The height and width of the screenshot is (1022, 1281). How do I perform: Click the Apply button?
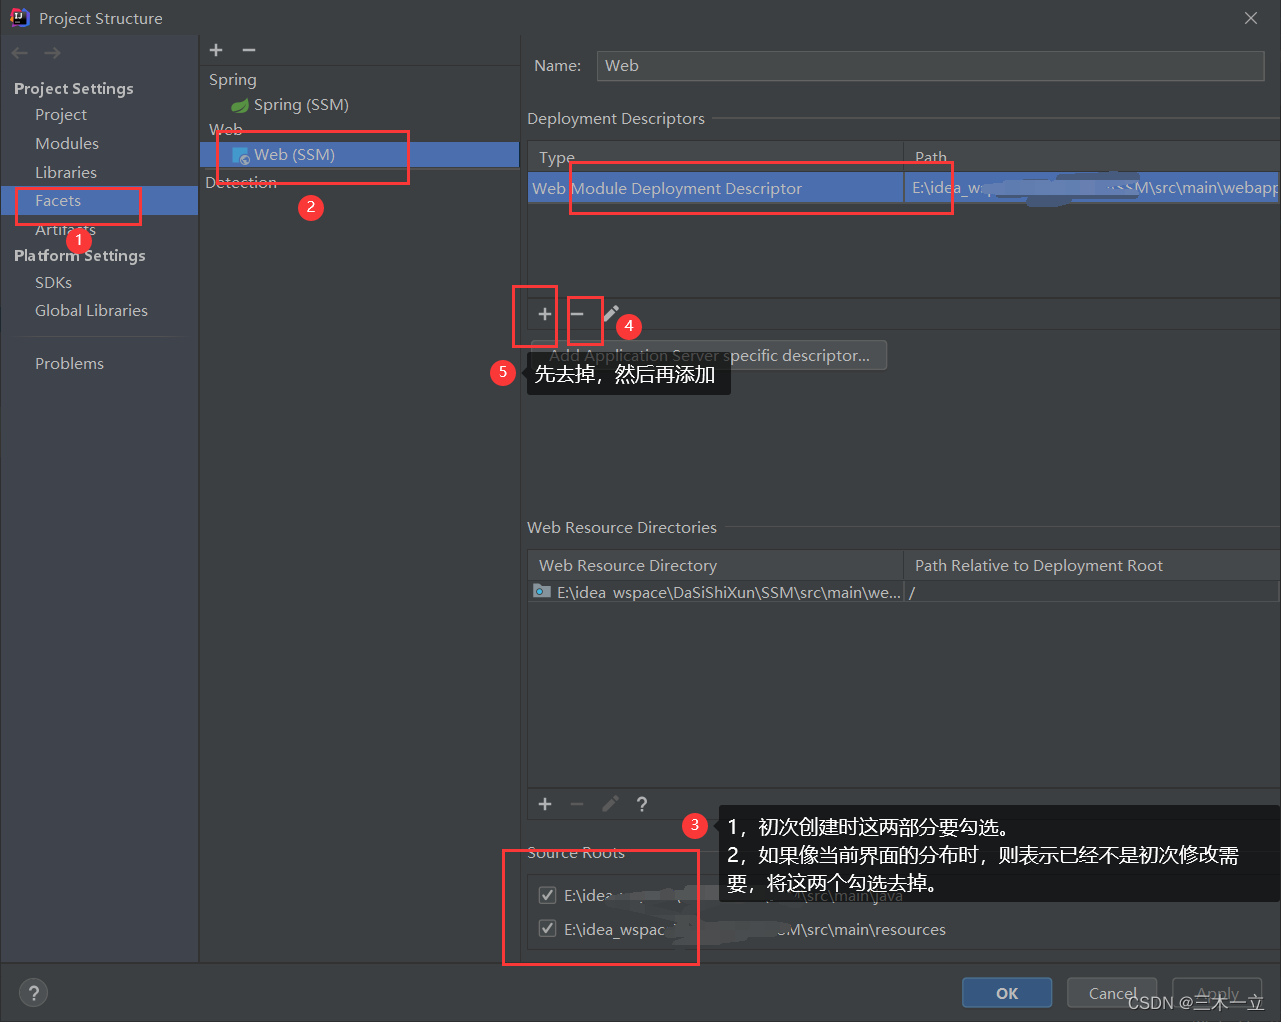(x=1217, y=993)
